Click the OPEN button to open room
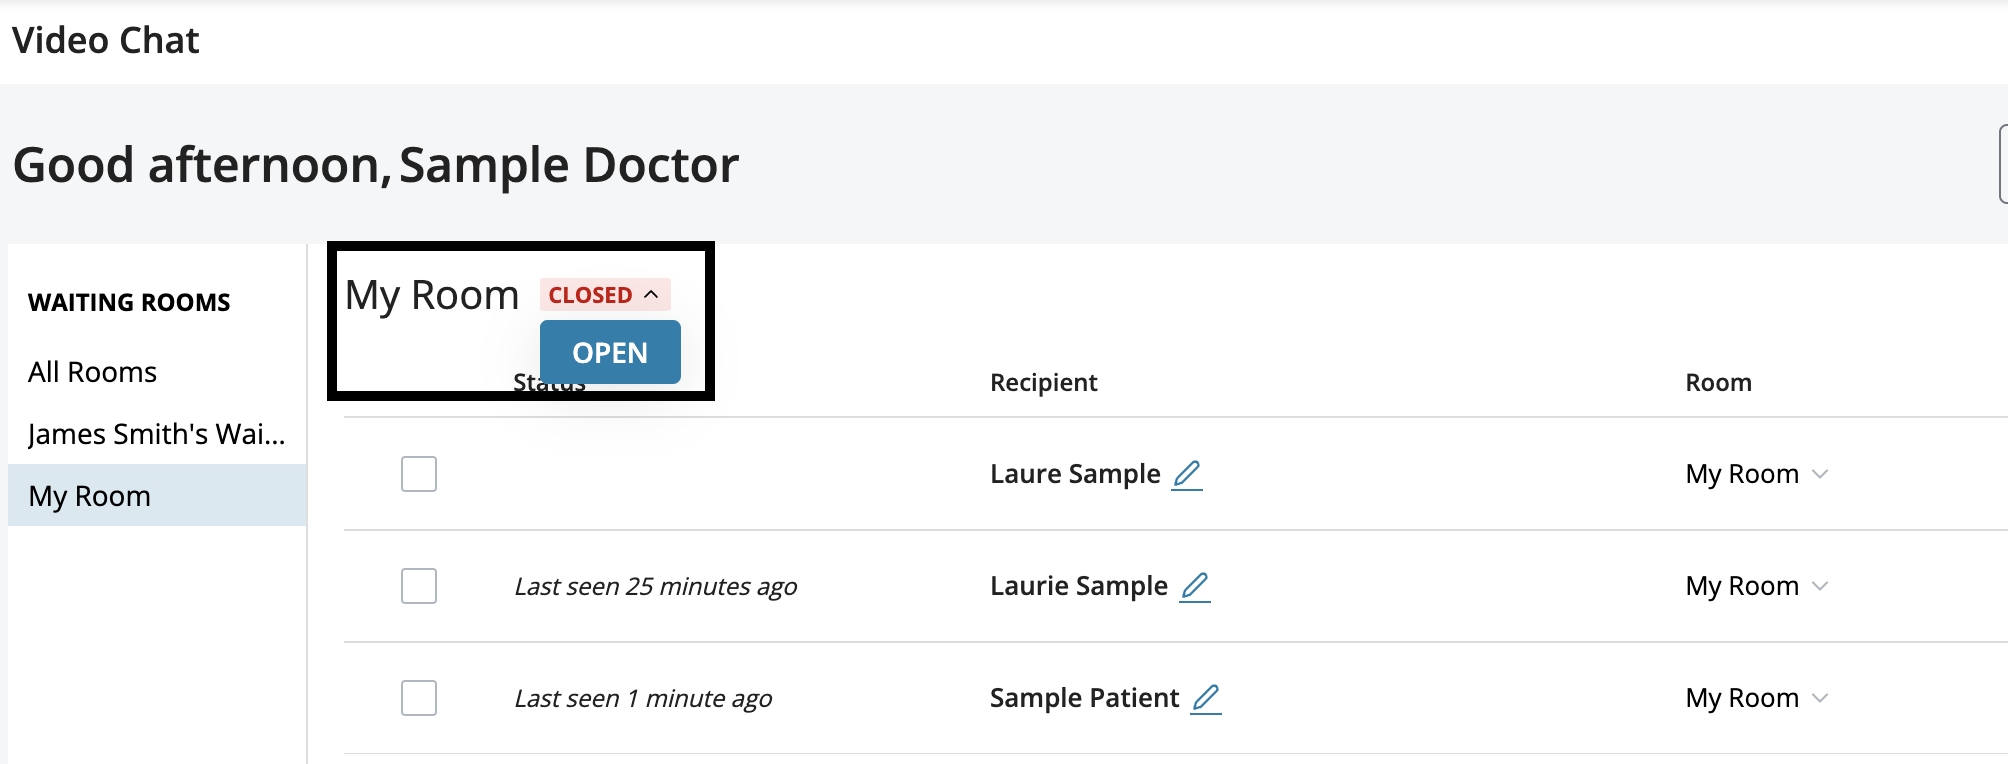2008x764 pixels. [610, 353]
